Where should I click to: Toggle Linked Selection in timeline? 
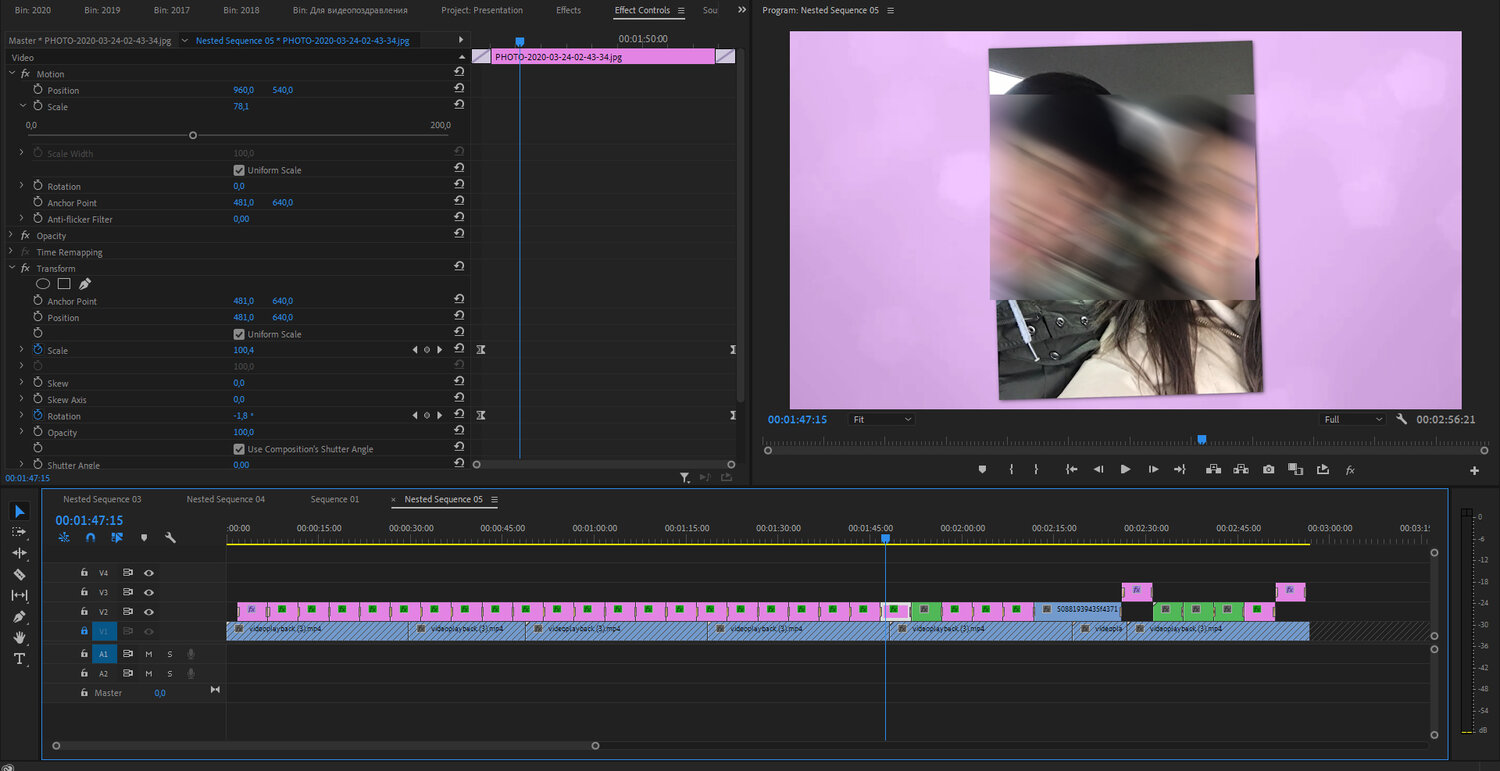pyautogui.click(x=117, y=538)
